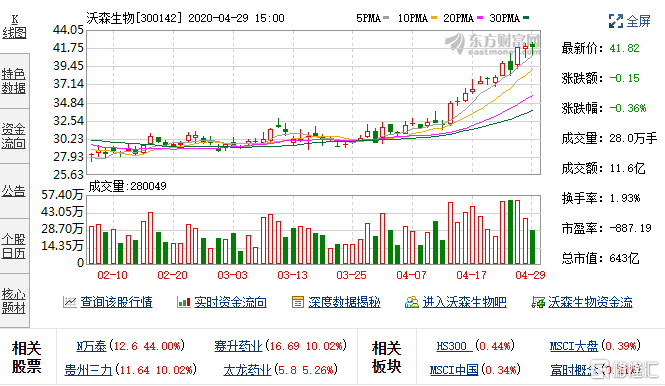Open the MSCI中国 sector link

pos(454,370)
